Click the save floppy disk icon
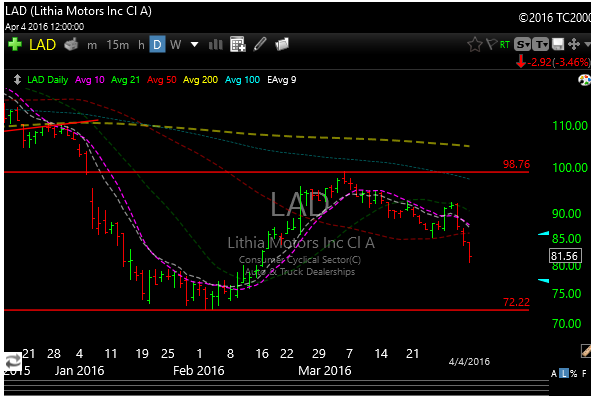Viewport: 591px width, 396px height. pos(558,44)
